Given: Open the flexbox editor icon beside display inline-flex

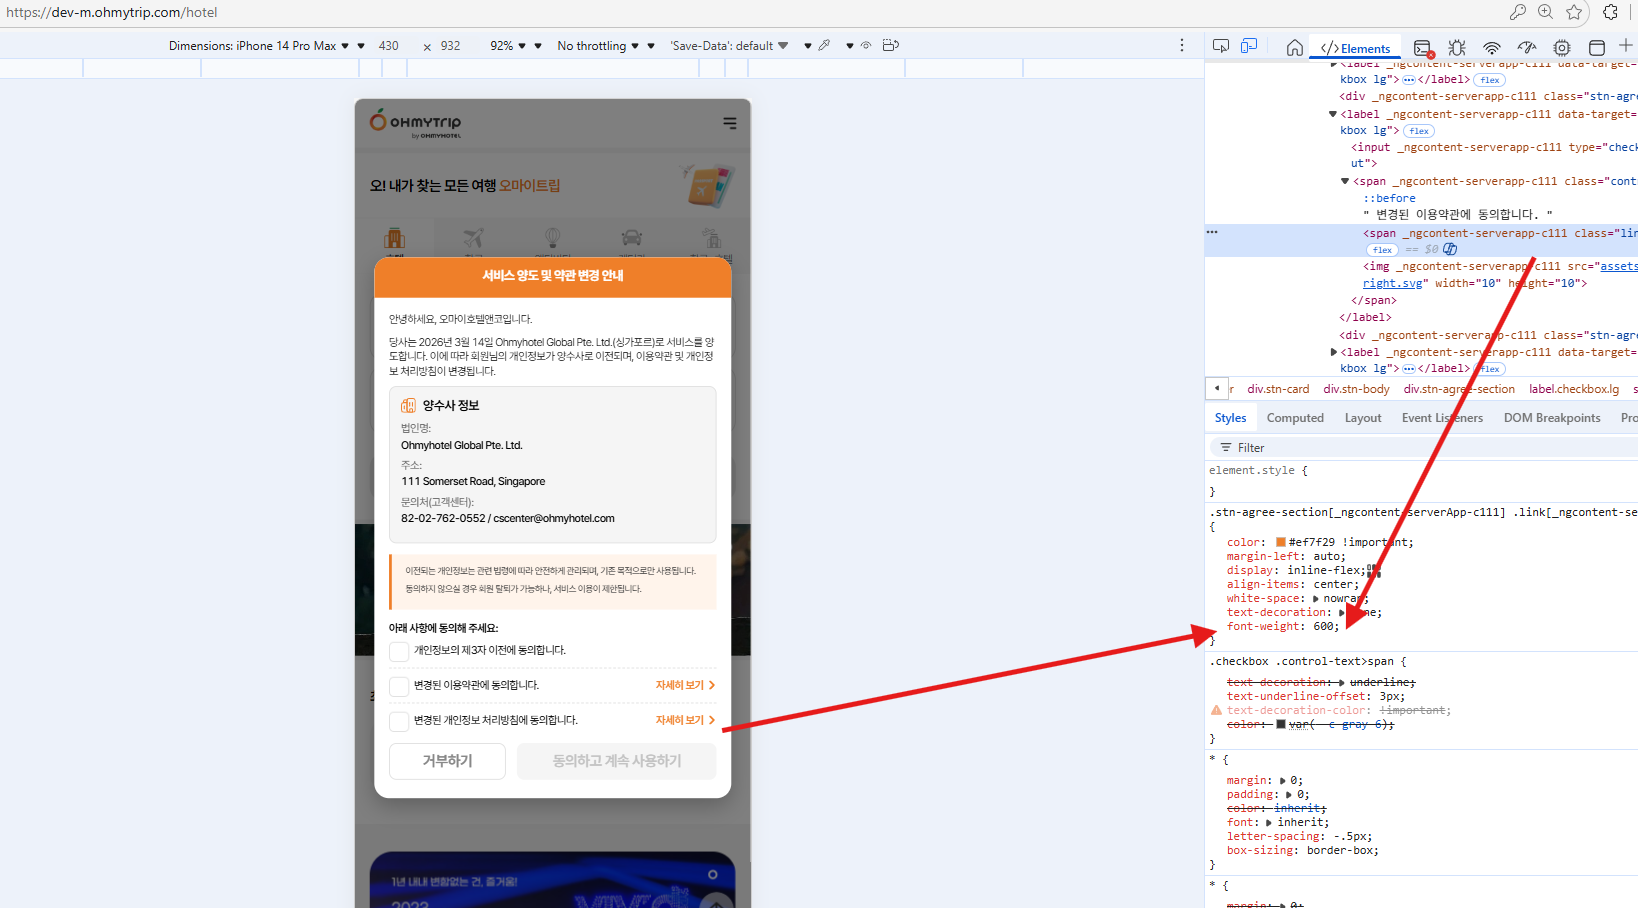Looking at the screenshot, I should tap(1374, 571).
